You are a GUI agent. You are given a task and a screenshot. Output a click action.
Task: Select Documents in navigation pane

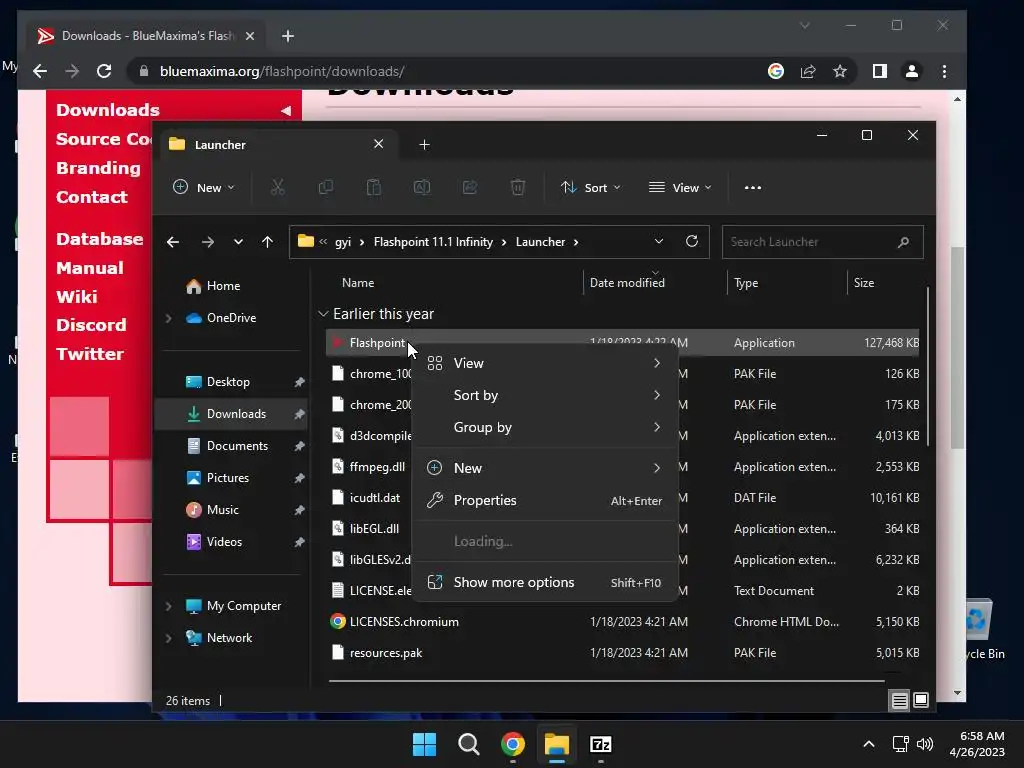tap(231, 446)
